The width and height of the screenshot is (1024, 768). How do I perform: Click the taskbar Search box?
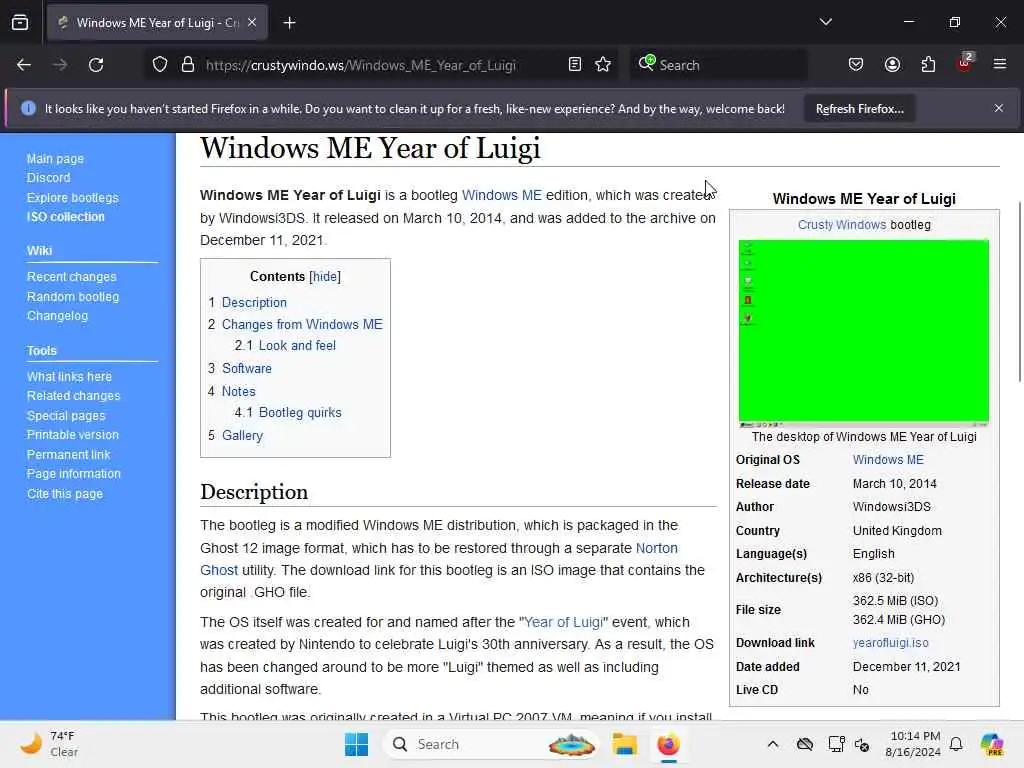point(491,744)
